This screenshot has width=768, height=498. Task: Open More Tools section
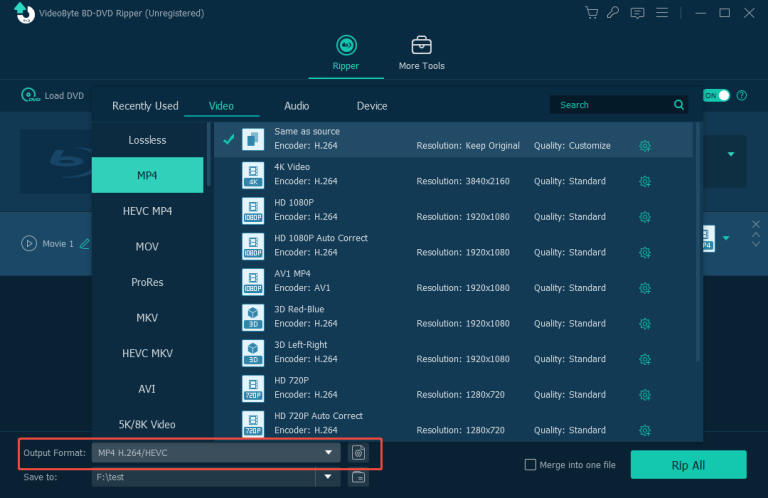[x=421, y=53]
